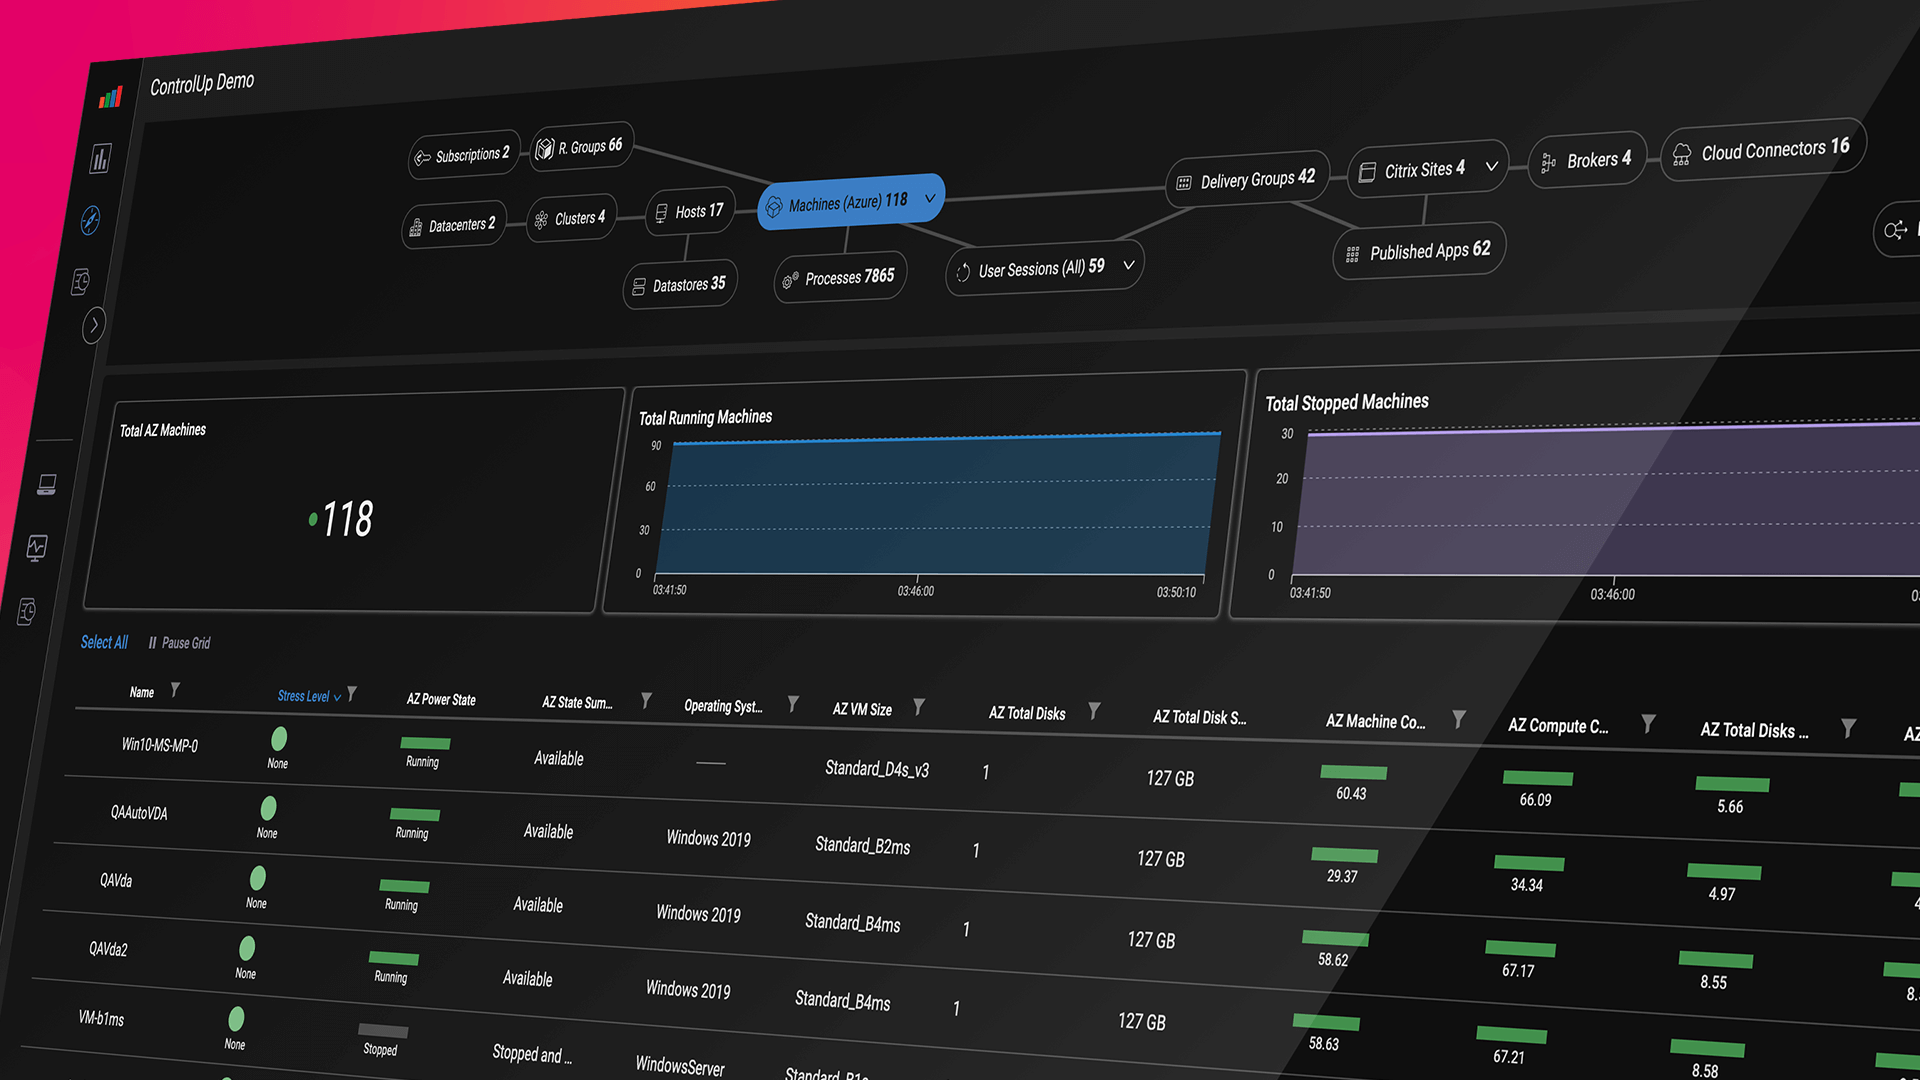This screenshot has width=1920, height=1080.
Task: Select the Hosts 17 node
Action: (x=690, y=212)
